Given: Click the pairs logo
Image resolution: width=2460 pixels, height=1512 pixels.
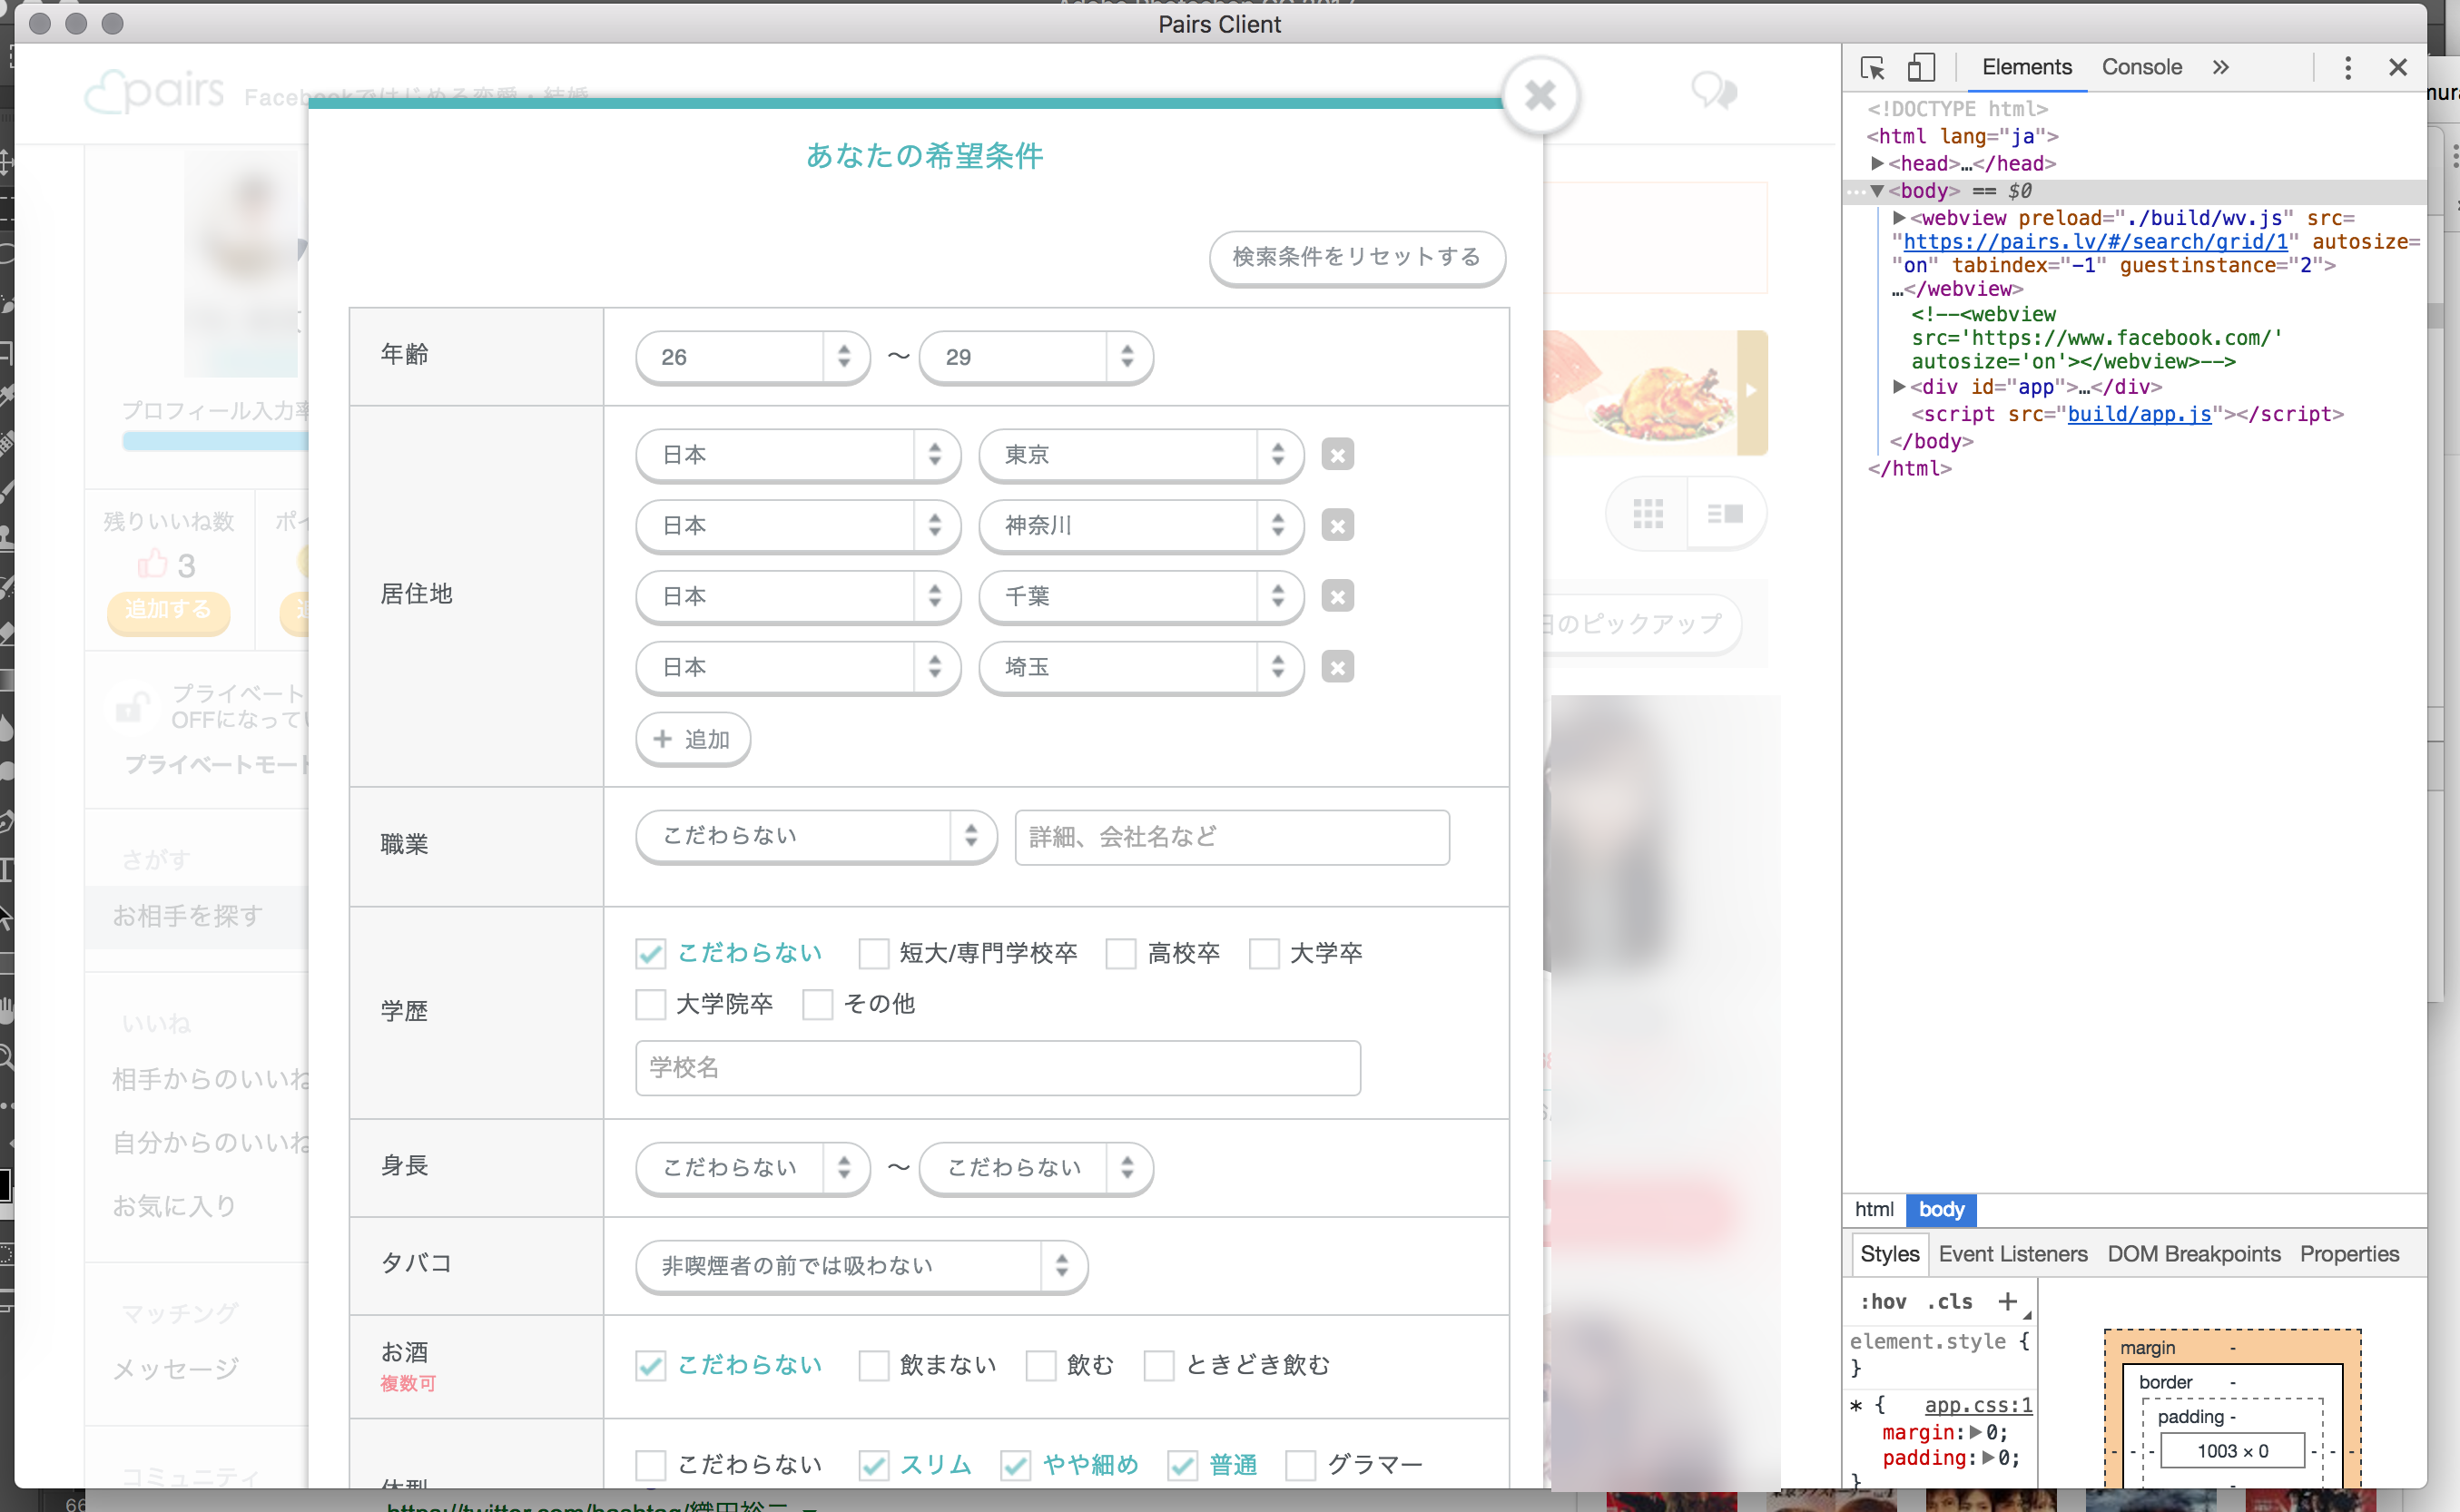Looking at the screenshot, I should pos(155,92).
